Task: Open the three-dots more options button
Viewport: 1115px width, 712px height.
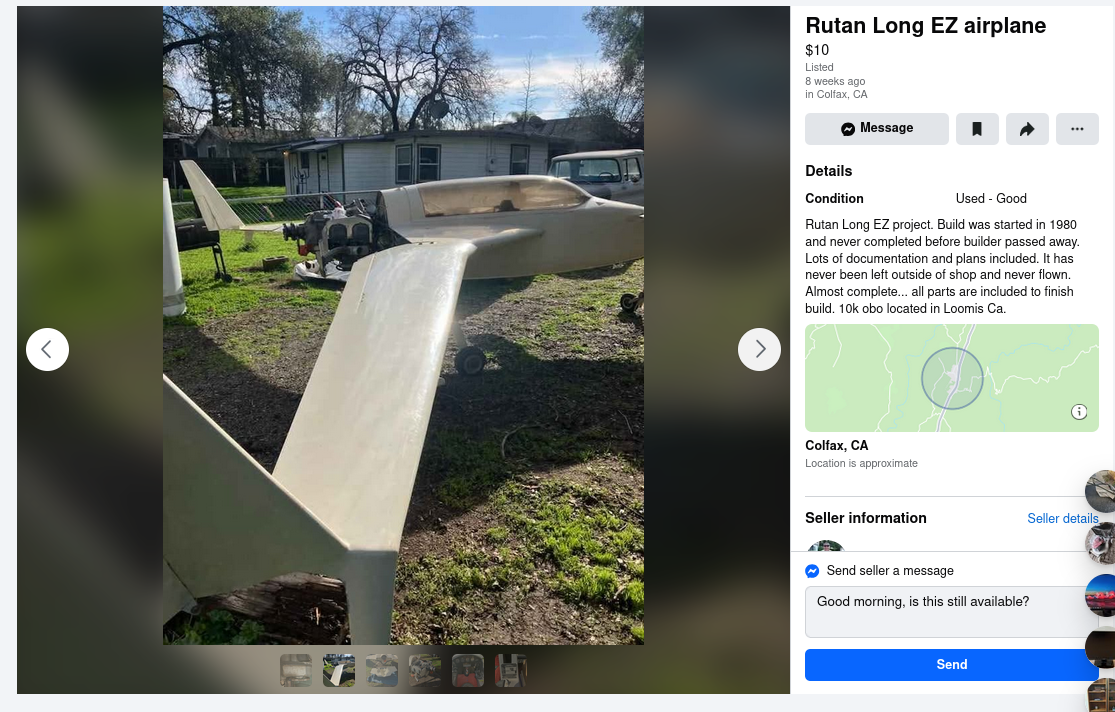Action: point(1077,129)
